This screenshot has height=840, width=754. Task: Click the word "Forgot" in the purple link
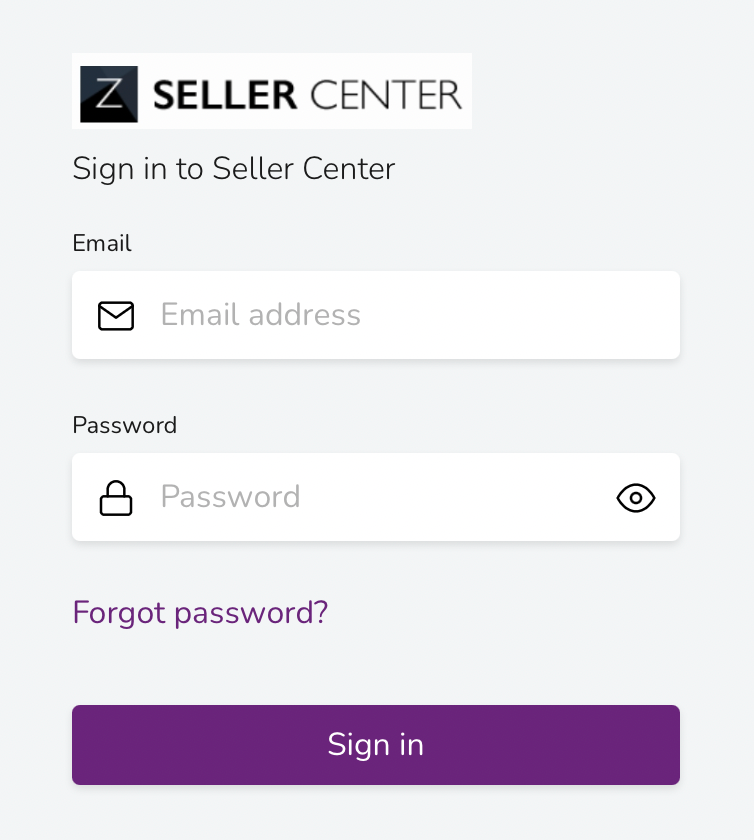click(119, 612)
